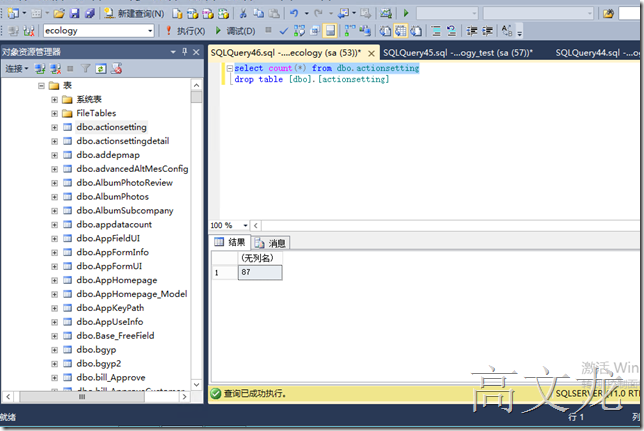The image size is (644, 431).
Task: Click 调试(D) debug button
Action: point(235,31)
